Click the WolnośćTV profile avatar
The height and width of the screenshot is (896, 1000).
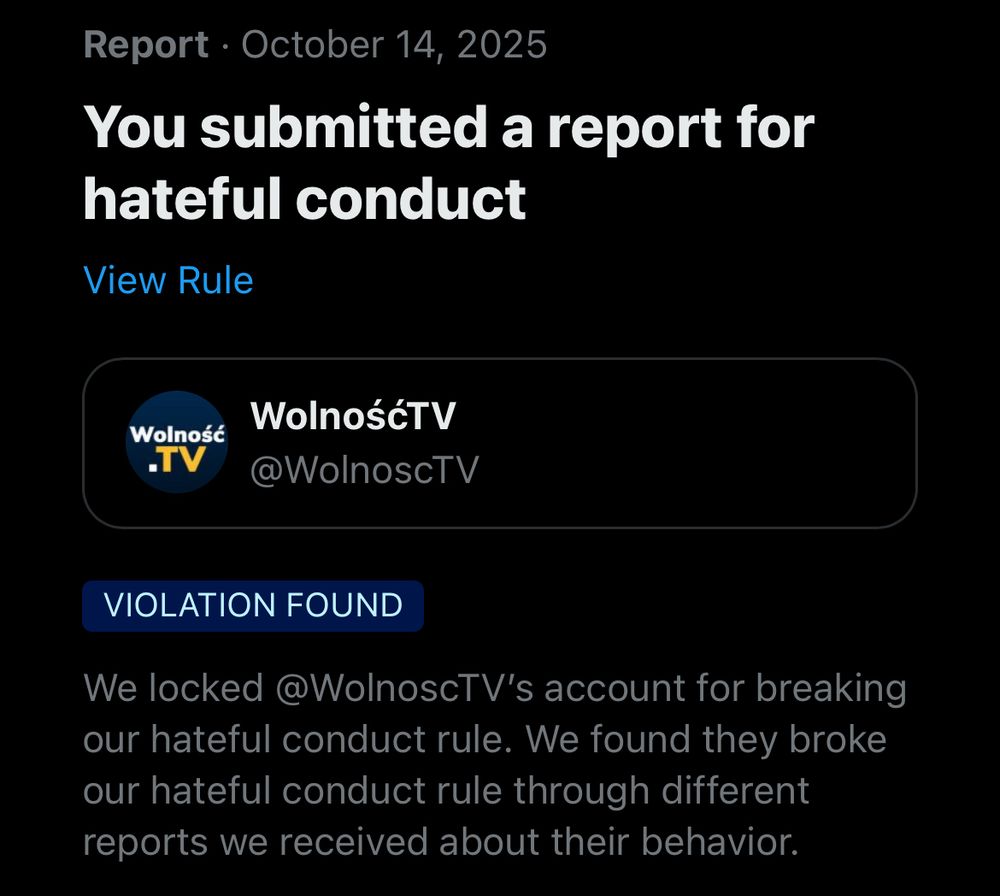pyautogui.click(x=177, y=442)
